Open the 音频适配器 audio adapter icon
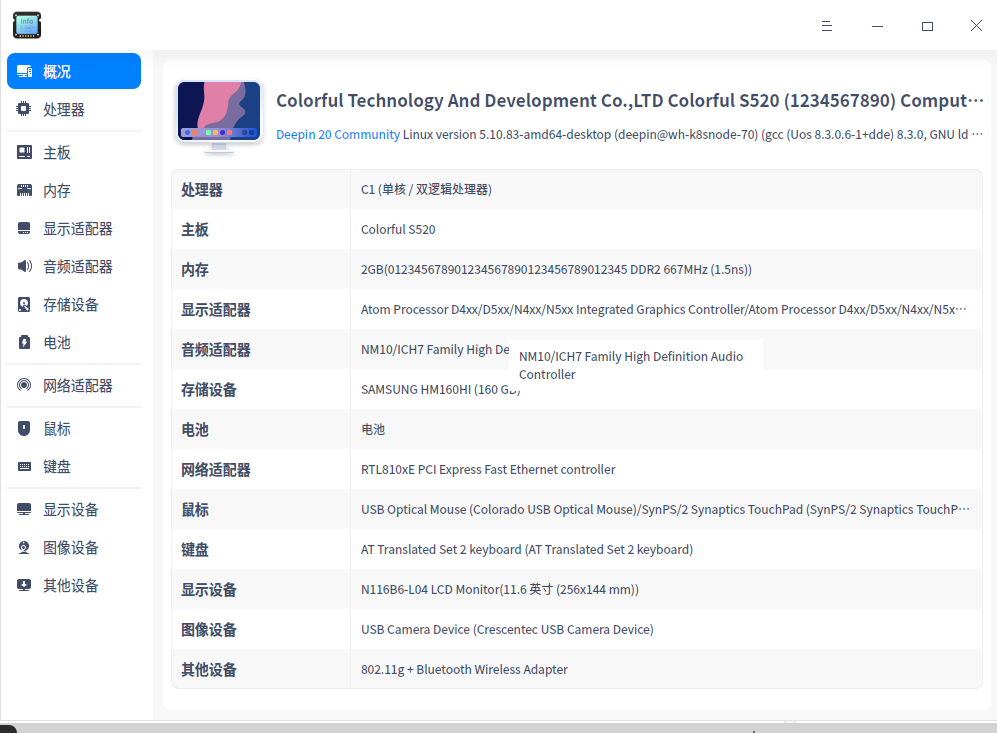Screen dimensions: 997x733 pos(23,266)
